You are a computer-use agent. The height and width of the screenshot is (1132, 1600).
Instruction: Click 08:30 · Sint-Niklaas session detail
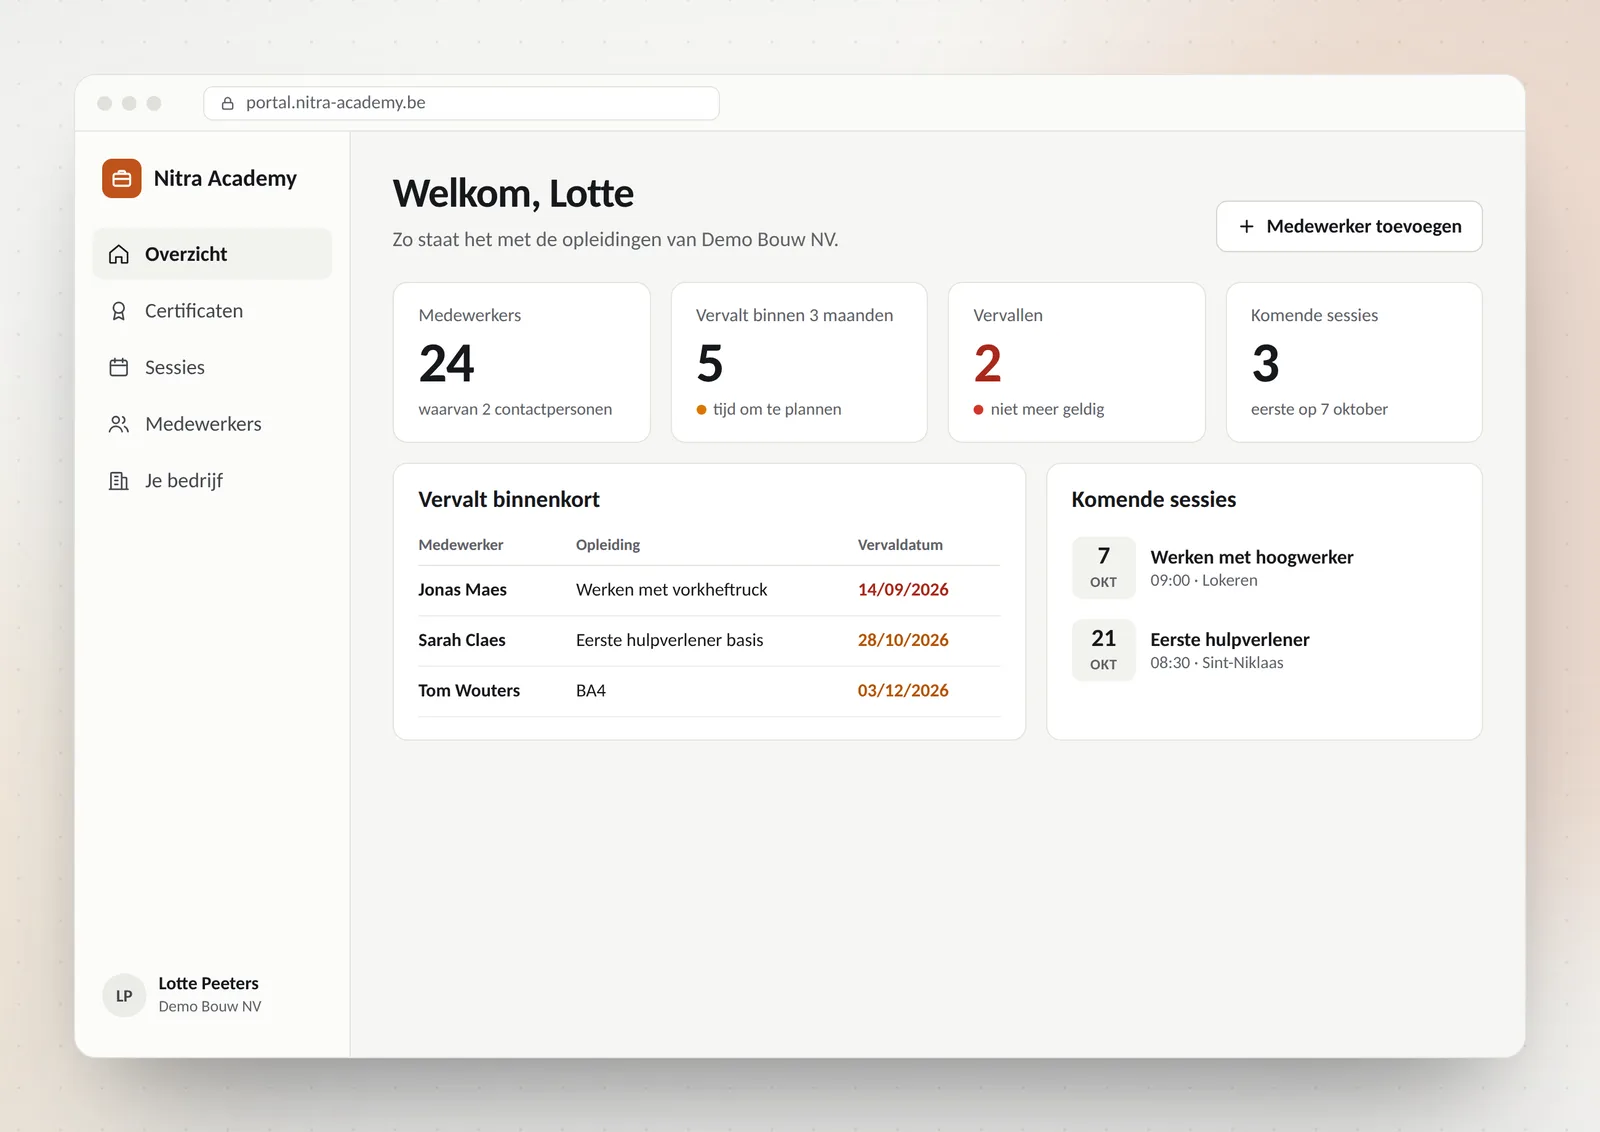tap(1217, 663)
